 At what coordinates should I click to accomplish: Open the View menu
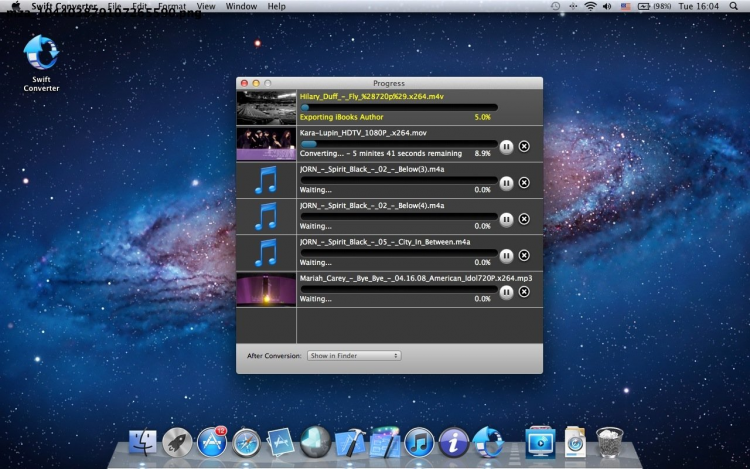[206, 6]
